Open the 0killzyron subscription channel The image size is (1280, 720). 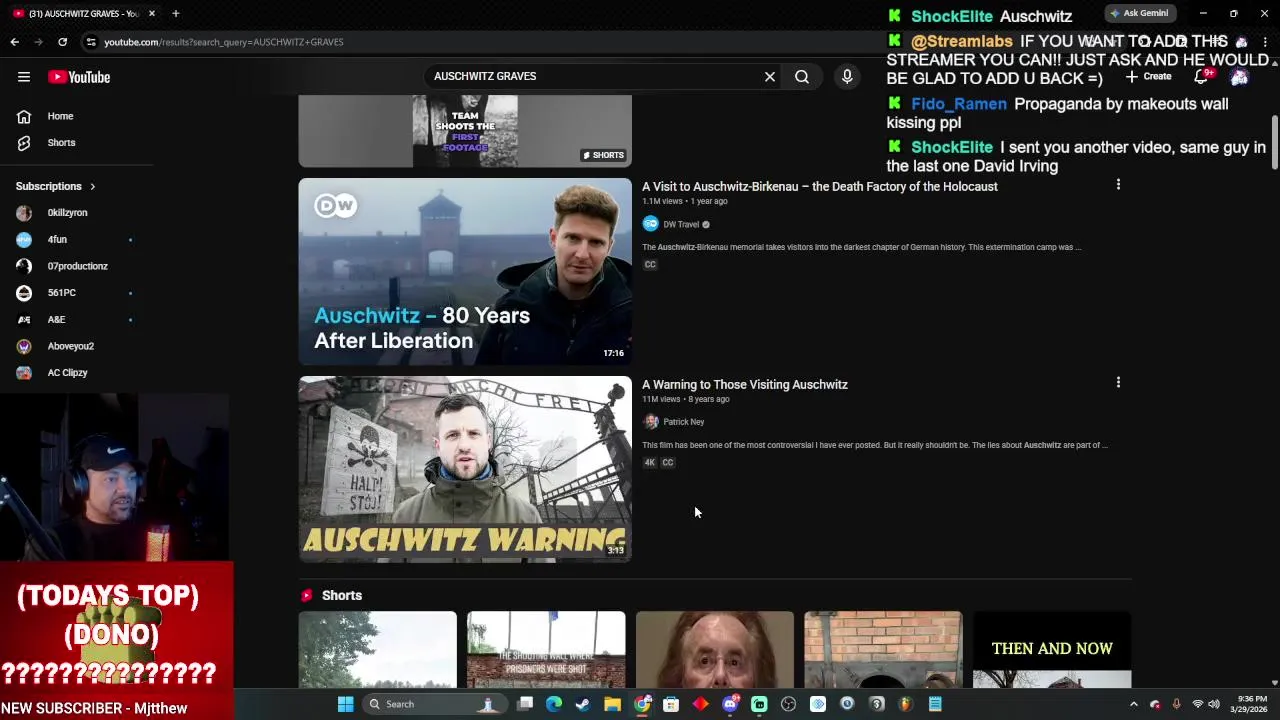(x=68, y=213)
